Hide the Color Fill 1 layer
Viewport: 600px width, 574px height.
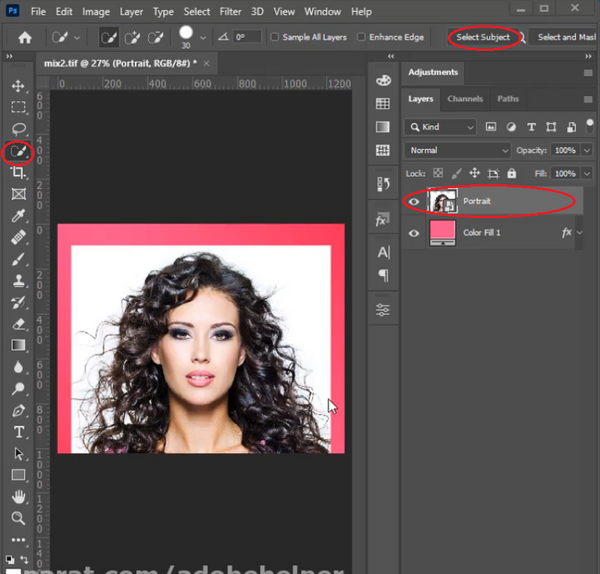414,233
